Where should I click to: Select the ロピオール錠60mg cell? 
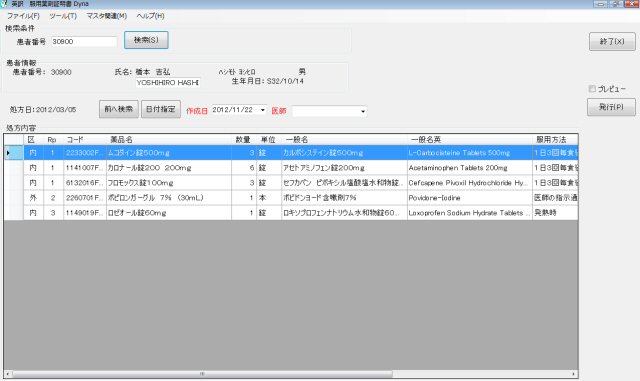(169, 213)
